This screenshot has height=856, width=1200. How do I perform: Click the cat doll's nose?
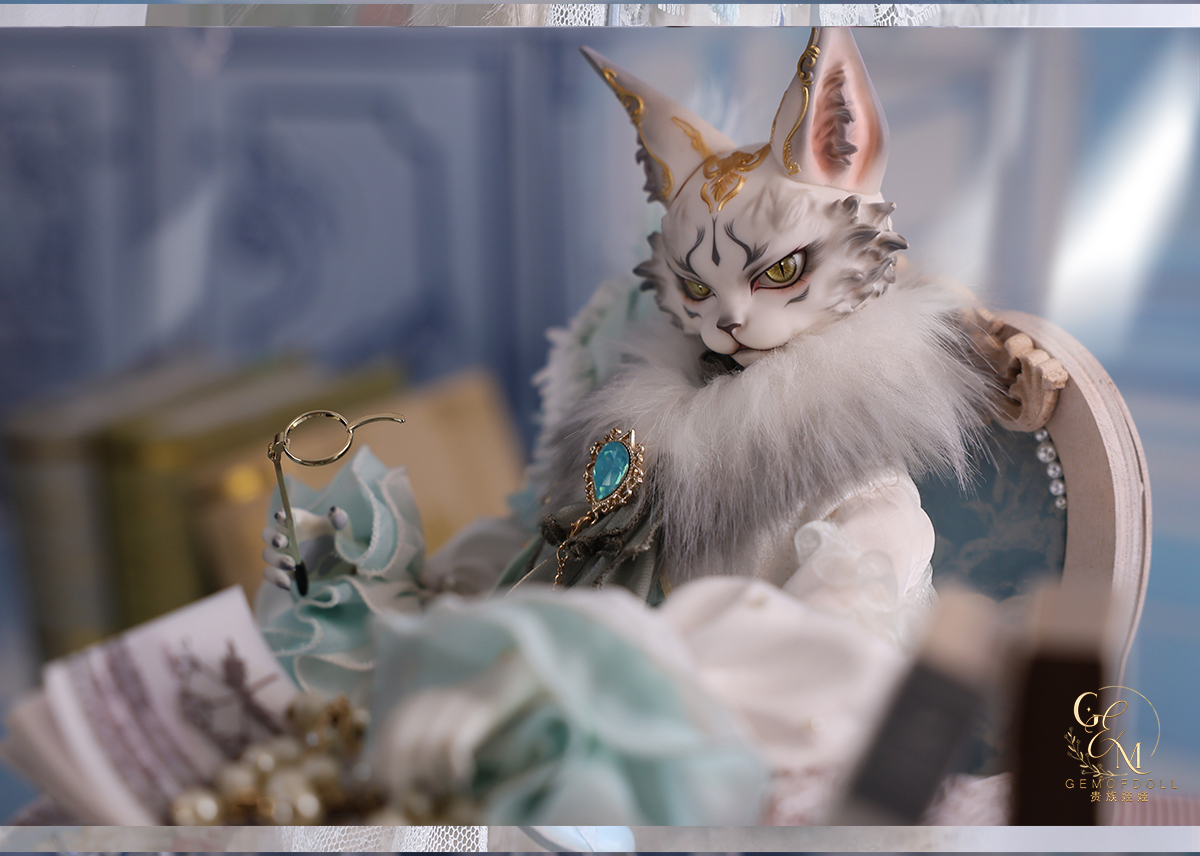click(728, 327)
